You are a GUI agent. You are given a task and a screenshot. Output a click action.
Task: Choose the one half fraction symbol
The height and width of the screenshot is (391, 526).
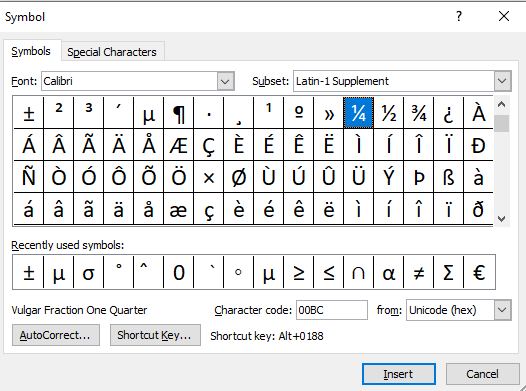point(388,113)
